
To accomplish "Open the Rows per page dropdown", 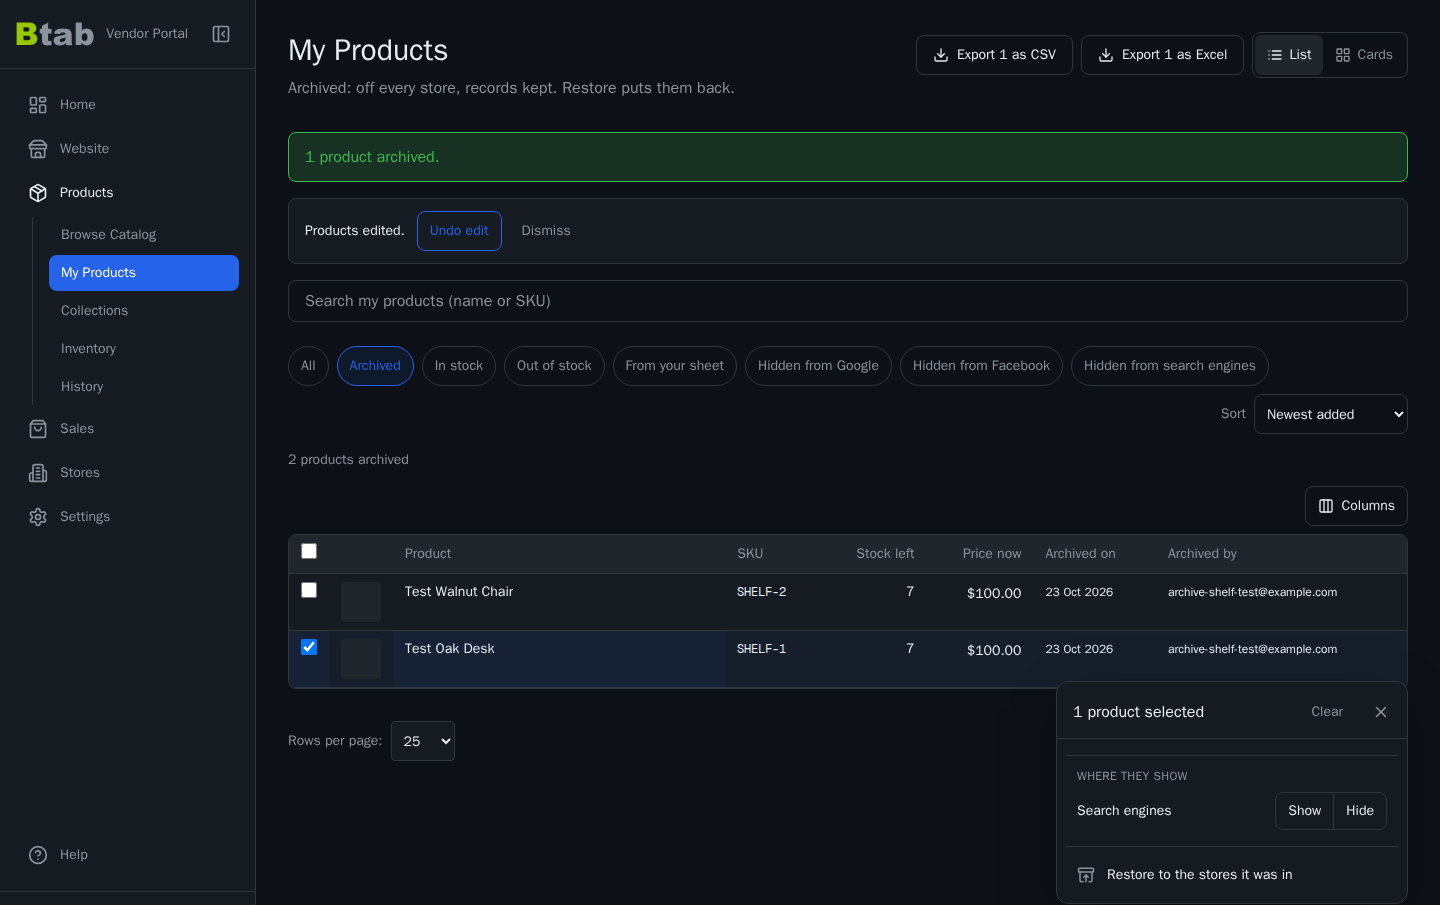I will coord(423,741).
